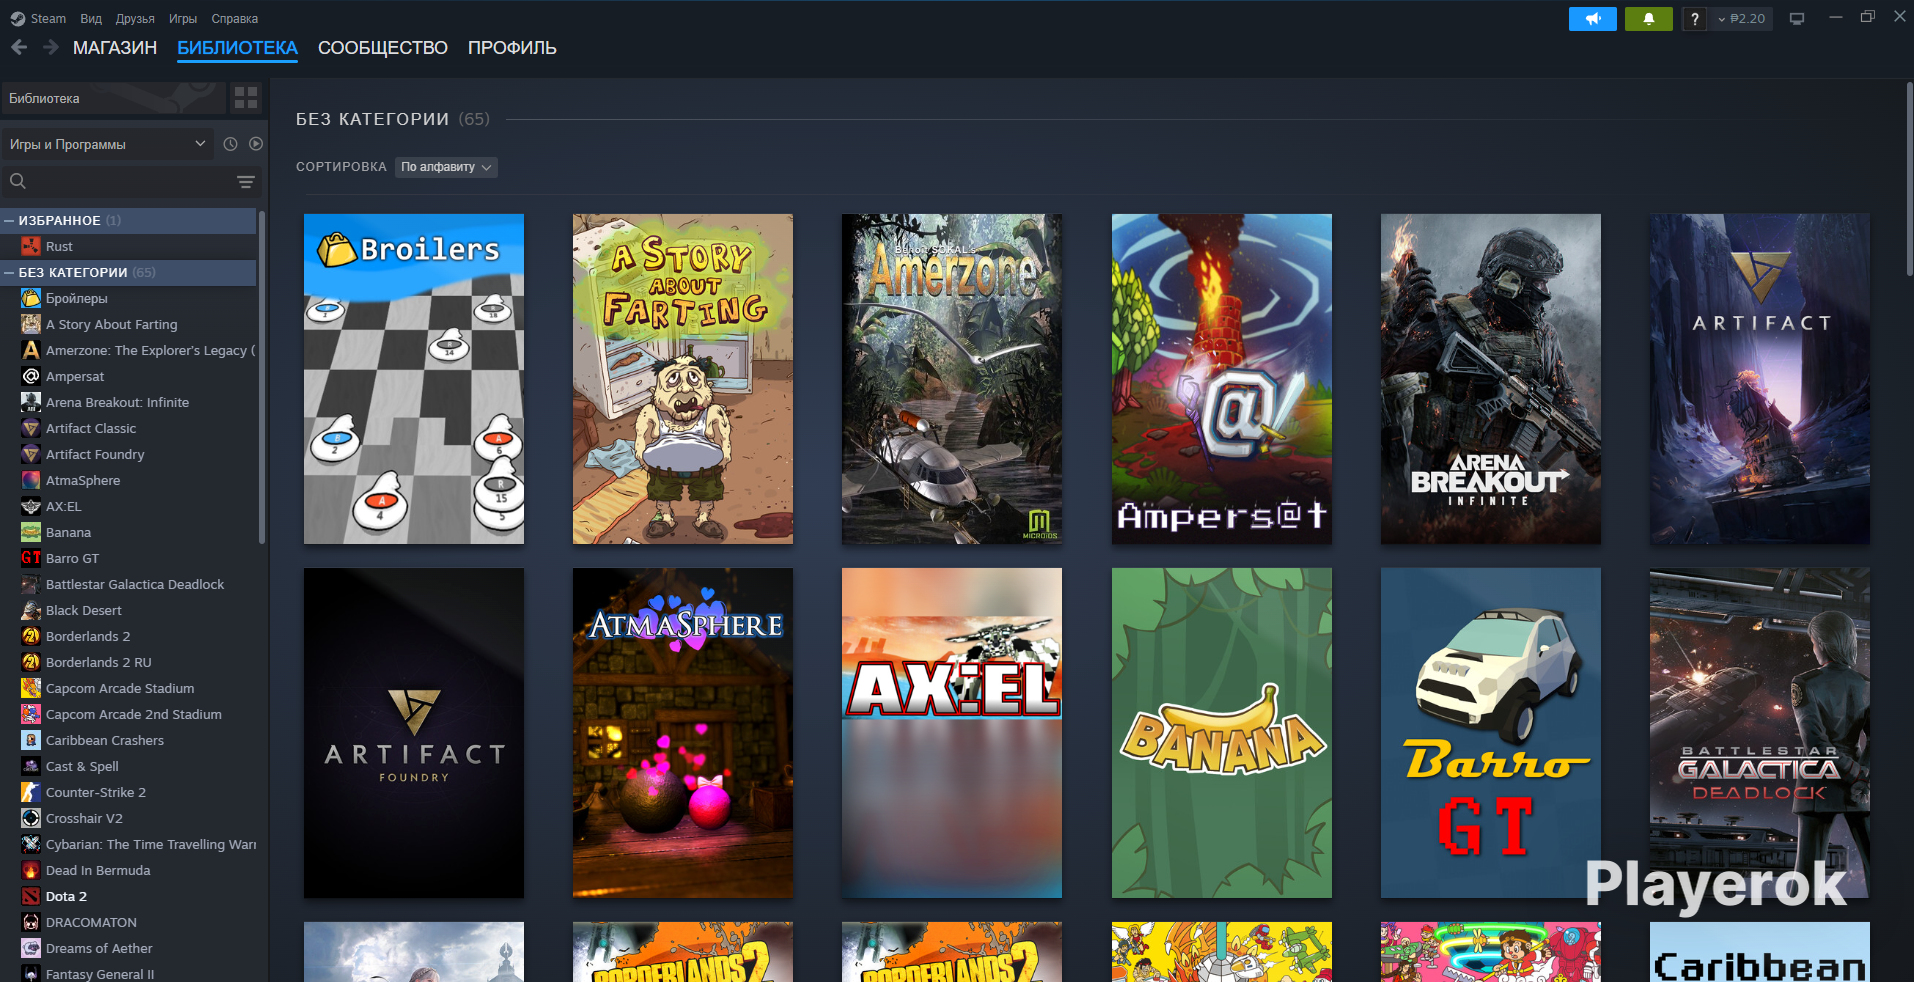Switch to Big Picture mode monitor icon

(1797, 18)
